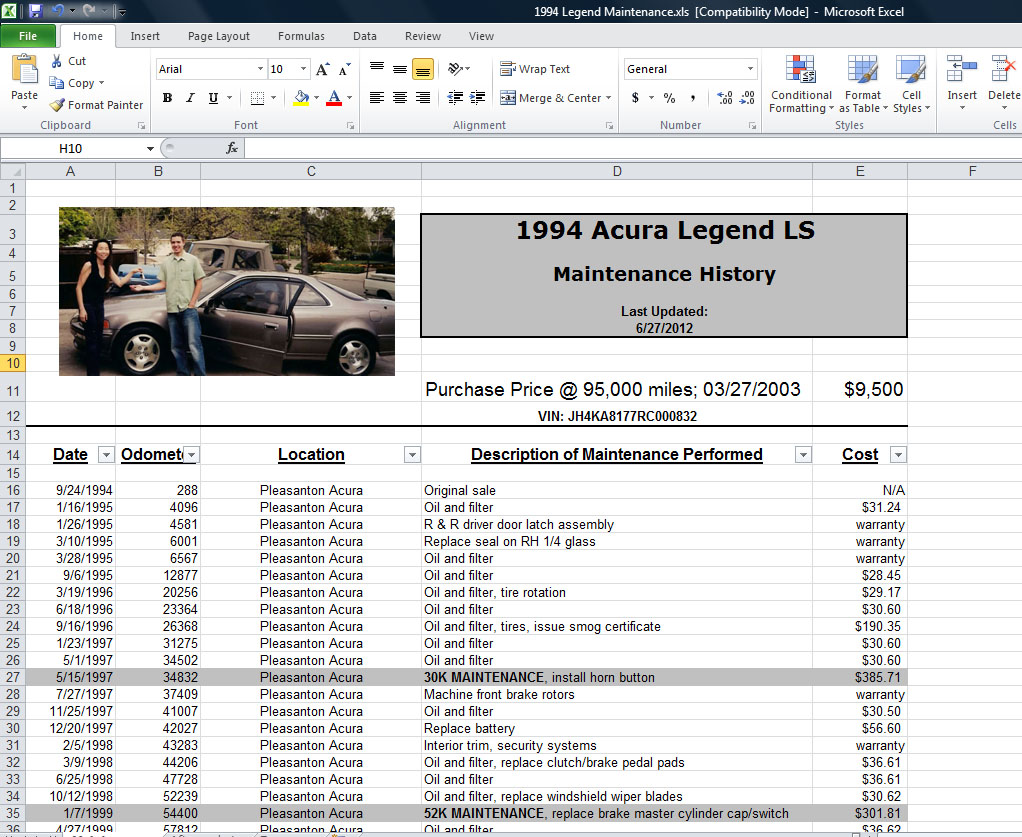This screenshot has width=1022, height=837.
Task: Click the green File button
Action: [28, 36]
